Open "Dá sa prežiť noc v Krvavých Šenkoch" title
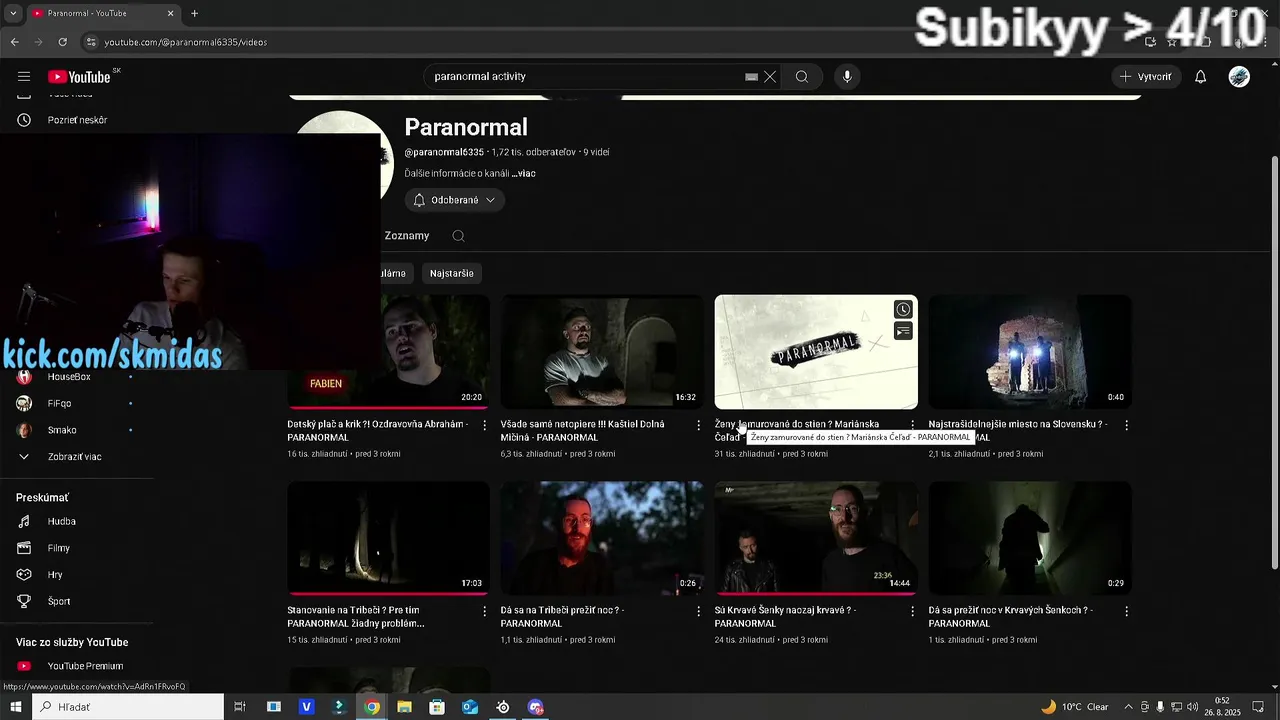This screenshot has width=1280, height=720. point(1010,617)
